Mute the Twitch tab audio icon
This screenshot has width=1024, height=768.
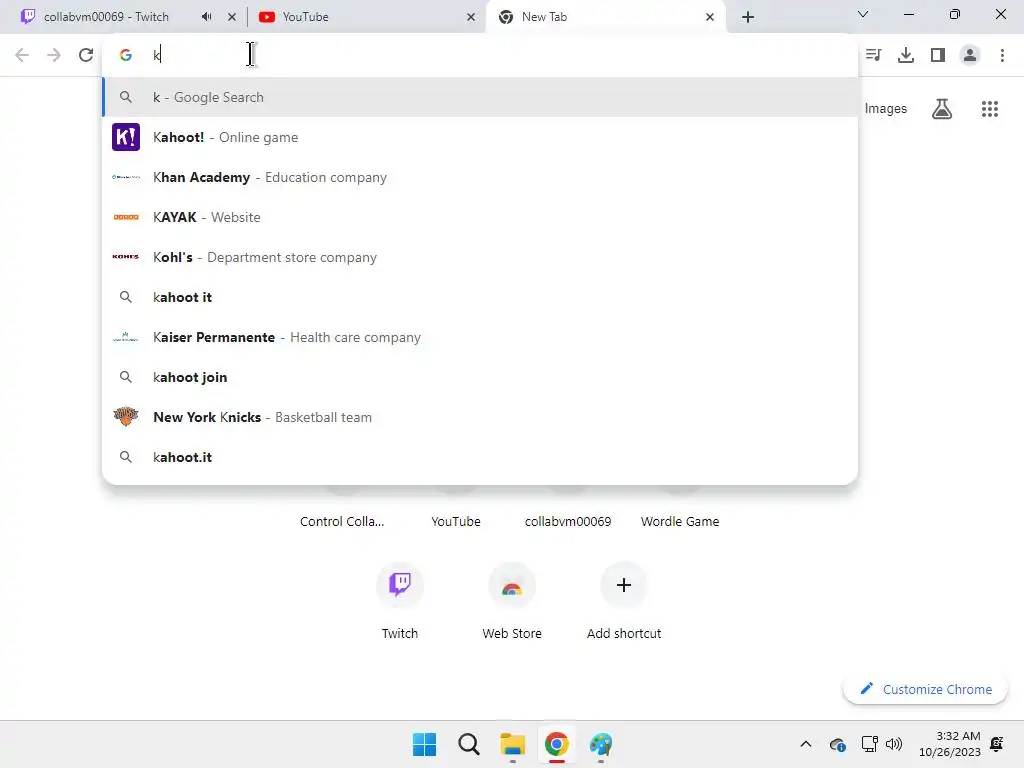(206, 17)
